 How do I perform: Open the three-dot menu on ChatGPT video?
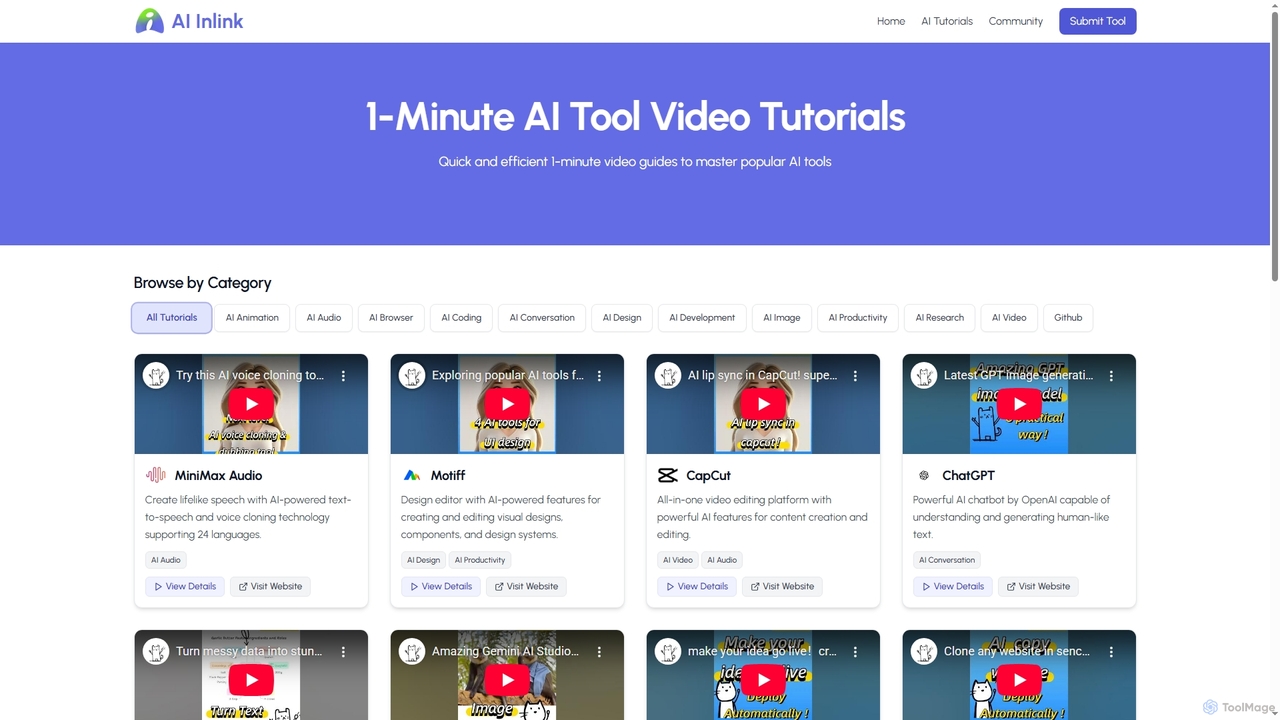(1111, 376)
